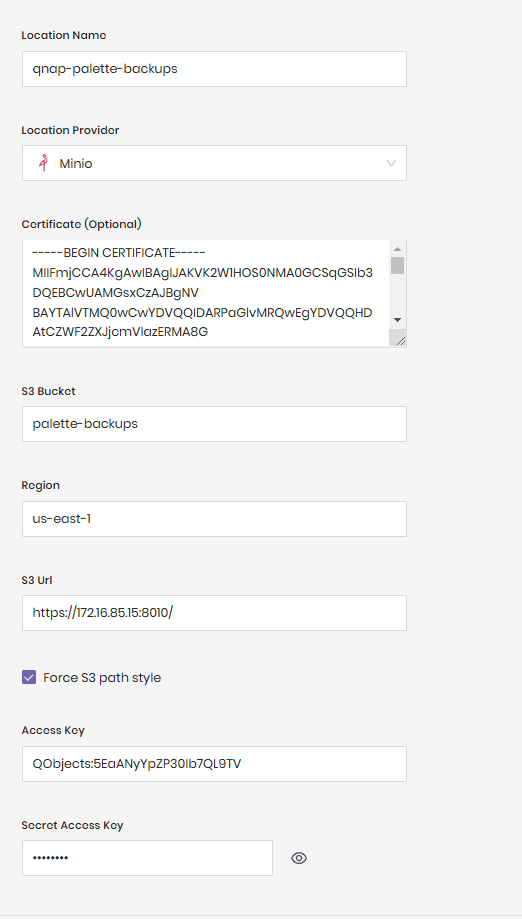Viewport: 522px width, 919px height.
Task: Reveal the Secret Access Key with eye icon
Action: (299, 858)
